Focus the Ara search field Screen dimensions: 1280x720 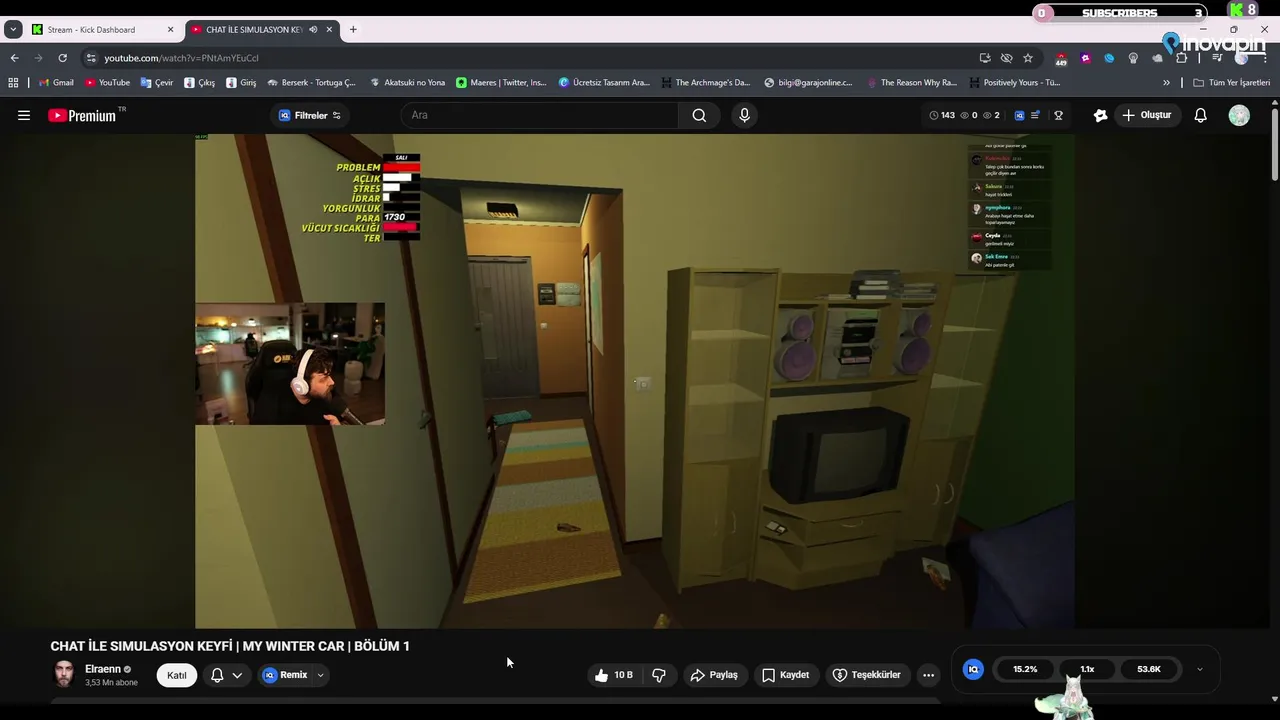(540, 115)
